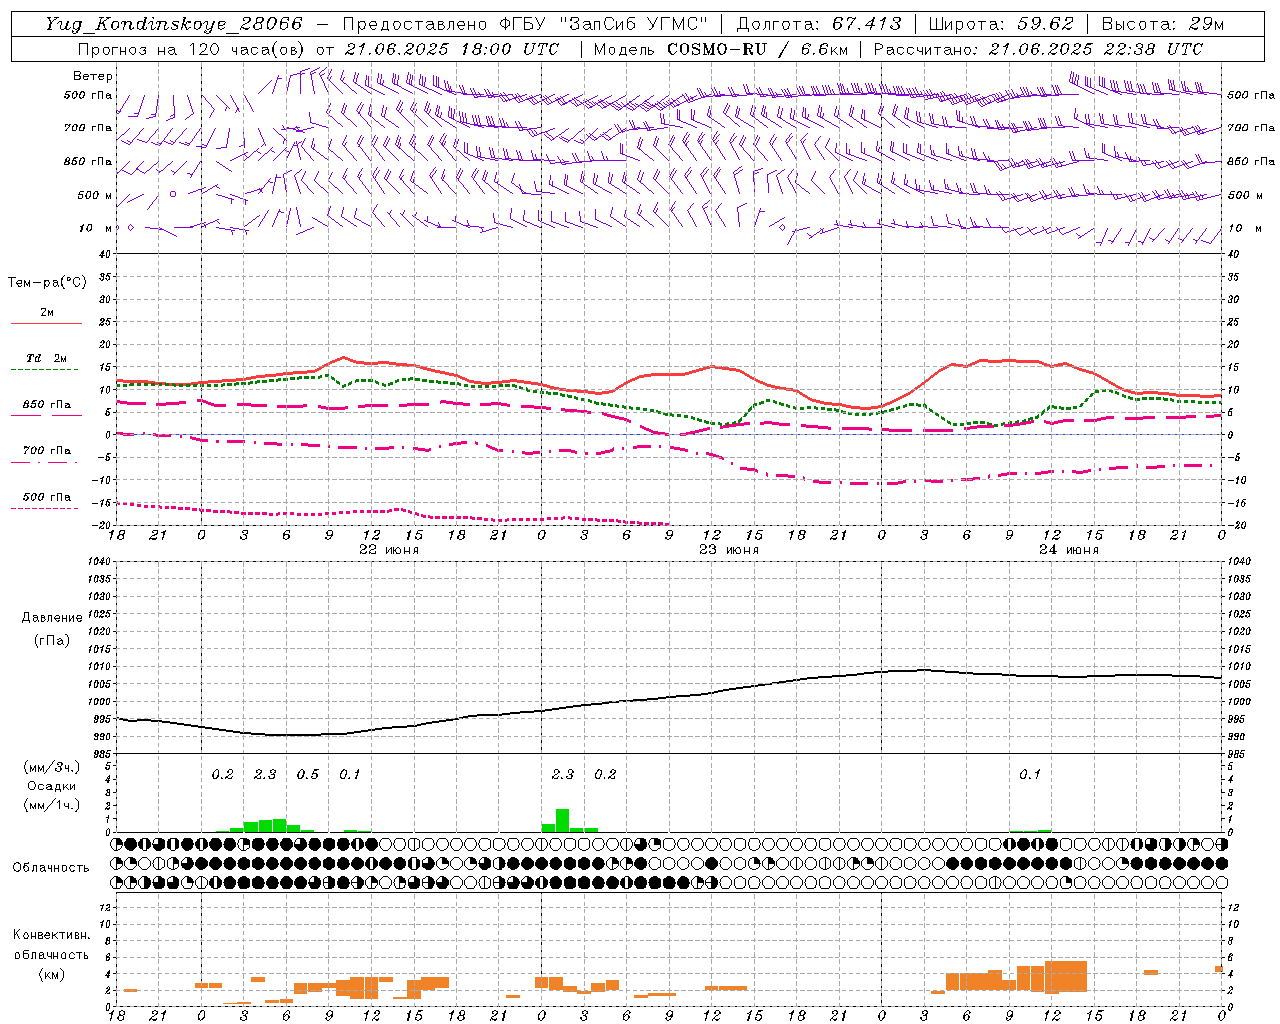The width and height of the screenshot is (1280, 1024).
Task: Click the dashed line sample under Td 2м
Action: [x=45, y=370]
